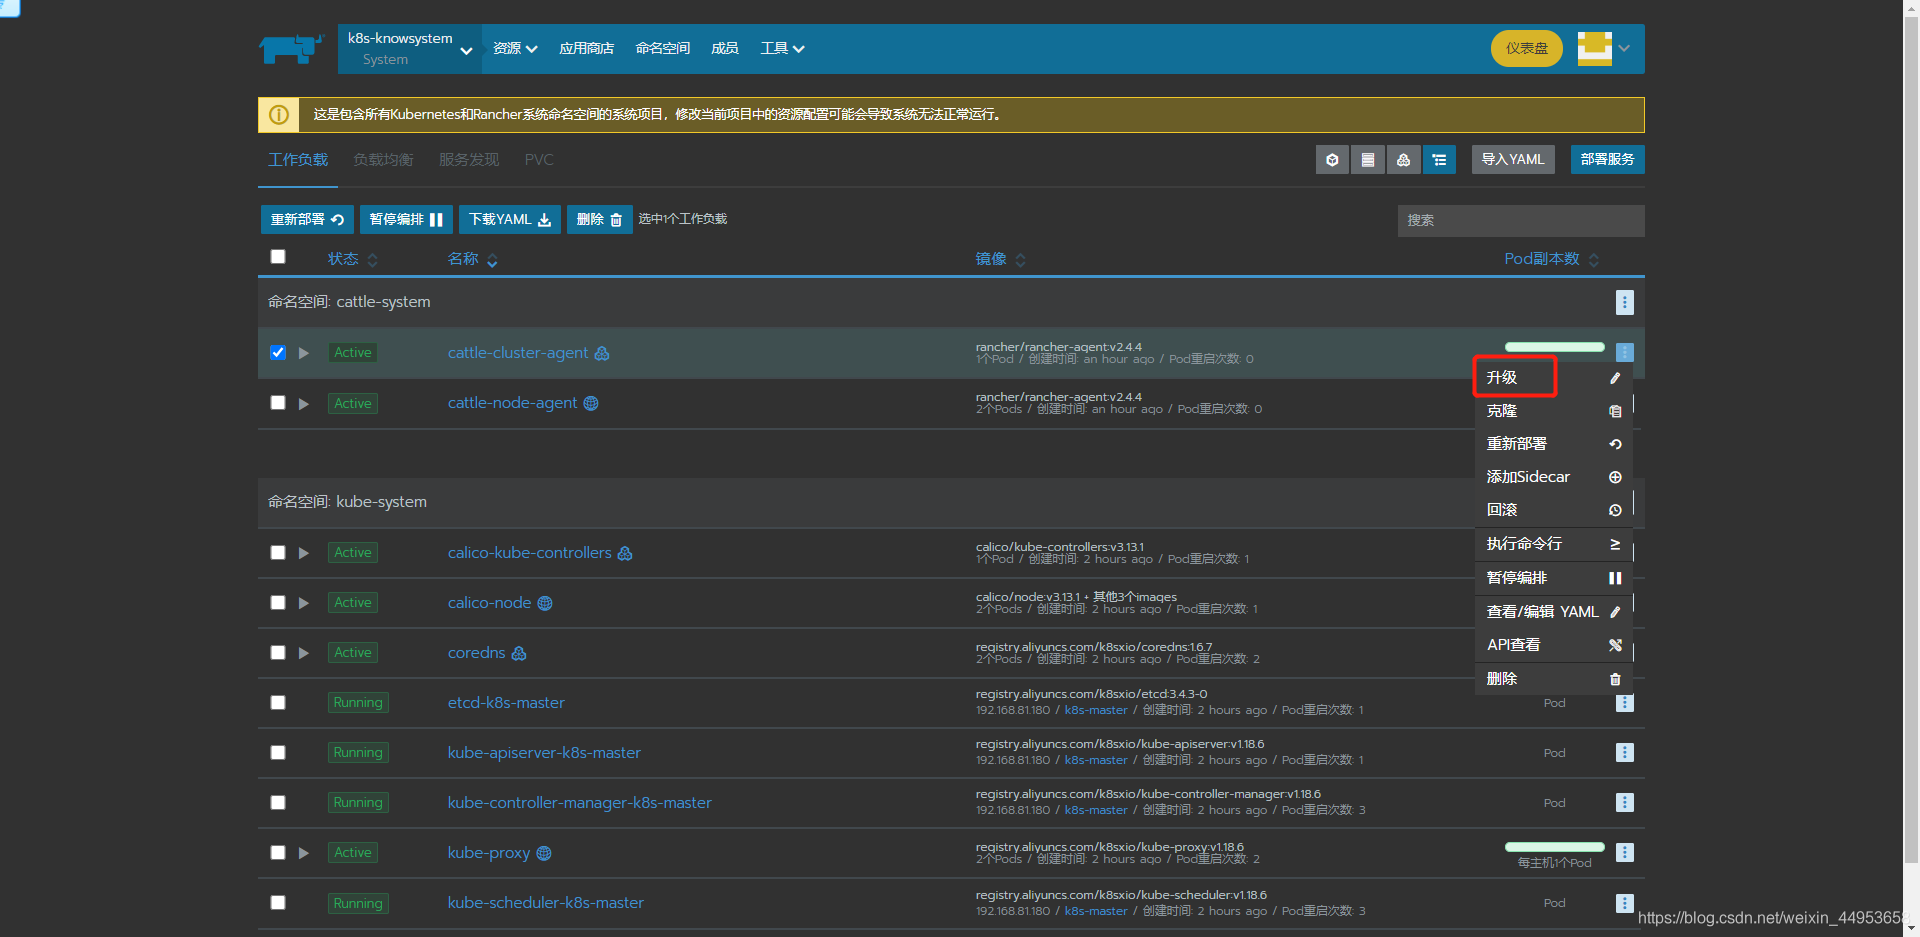Click the warning banner info icon
This screenshot has height=937, width=1920.
[279, 115]
